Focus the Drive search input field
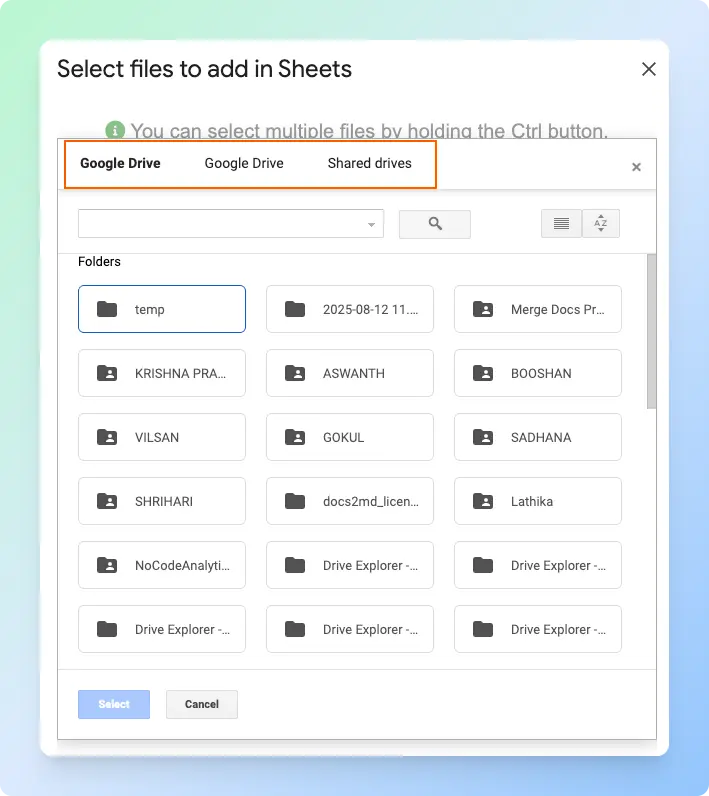The image size is (709, 796). coord(220,224)
